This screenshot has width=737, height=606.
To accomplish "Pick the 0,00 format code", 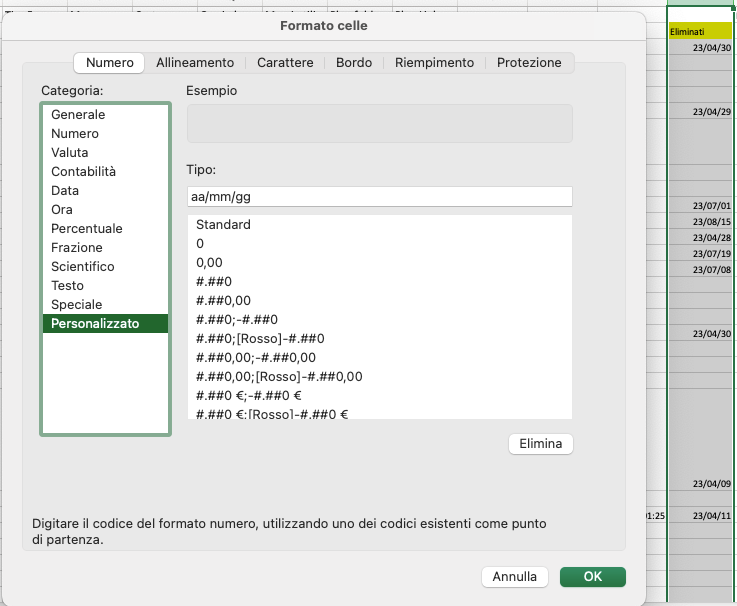I will 380,262.
